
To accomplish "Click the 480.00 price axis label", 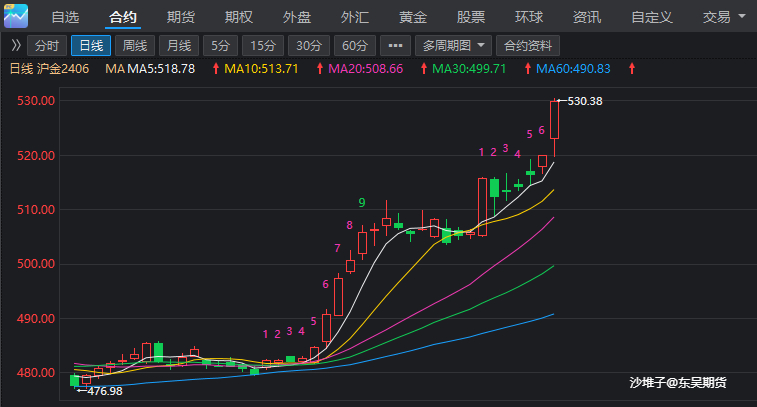I will (x=36, y=373).
